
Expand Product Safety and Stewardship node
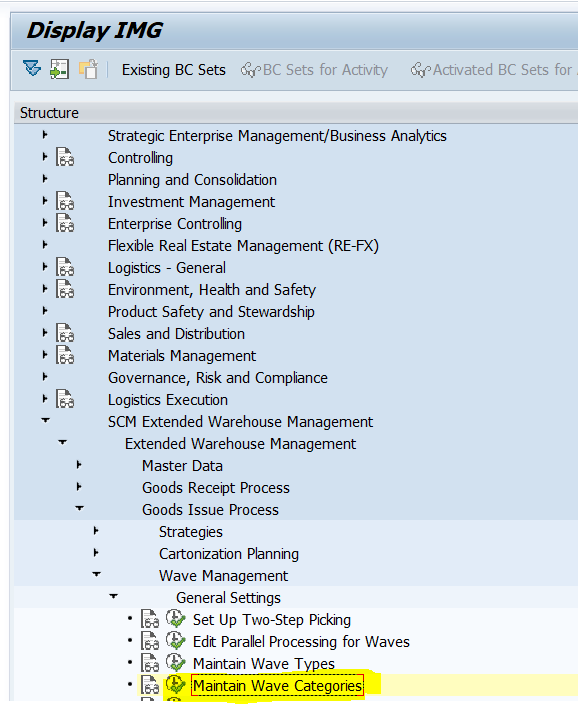44,310
